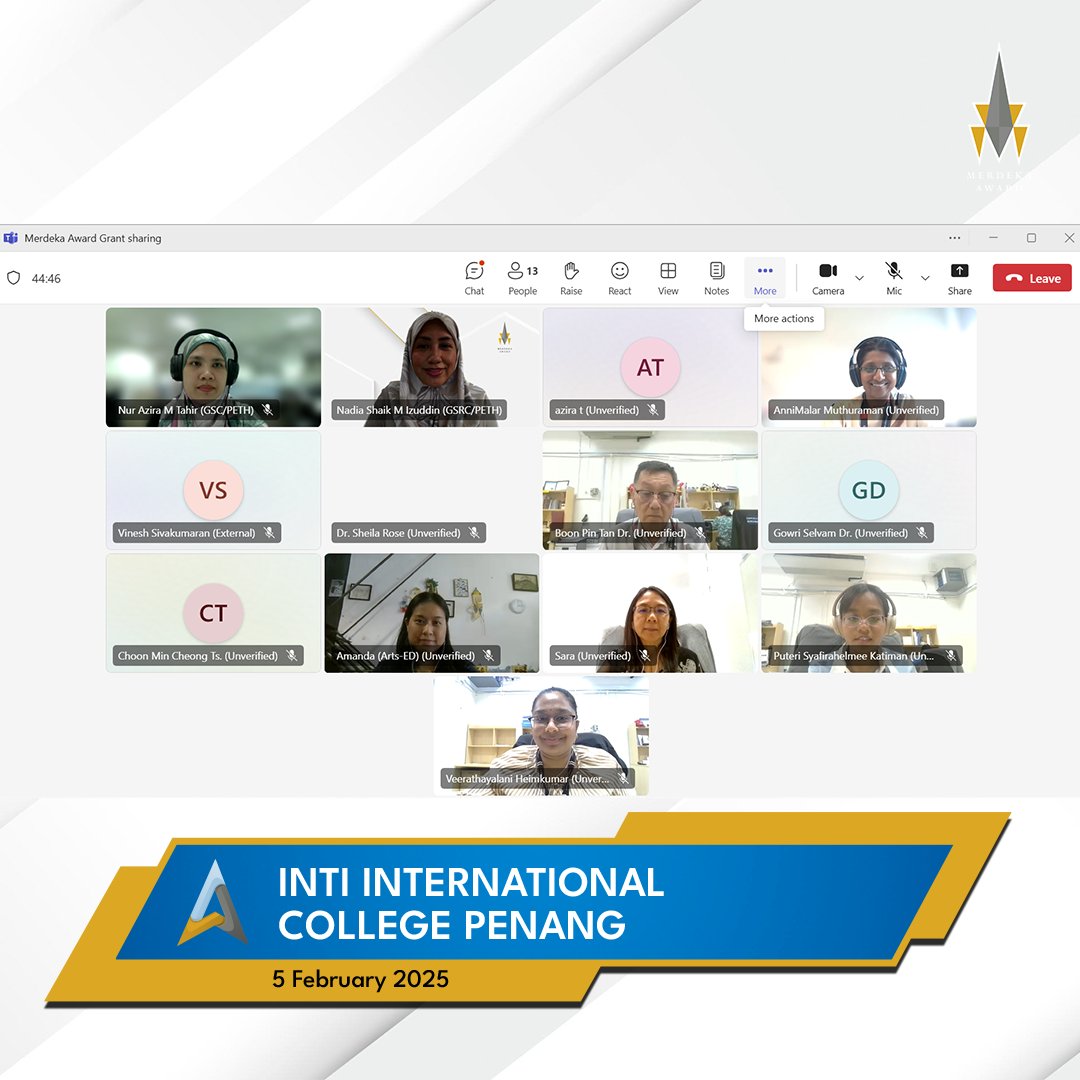Open the React emoji options
This screenshot has height=1080, width=1080.
(619, 278)
